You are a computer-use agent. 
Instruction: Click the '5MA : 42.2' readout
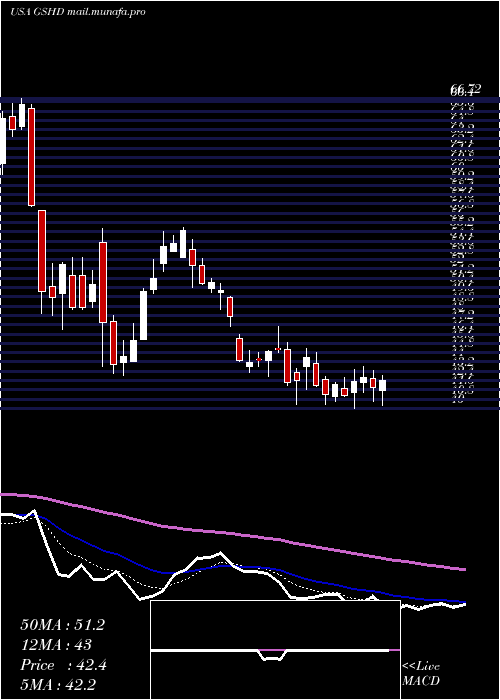click(58, 685)
